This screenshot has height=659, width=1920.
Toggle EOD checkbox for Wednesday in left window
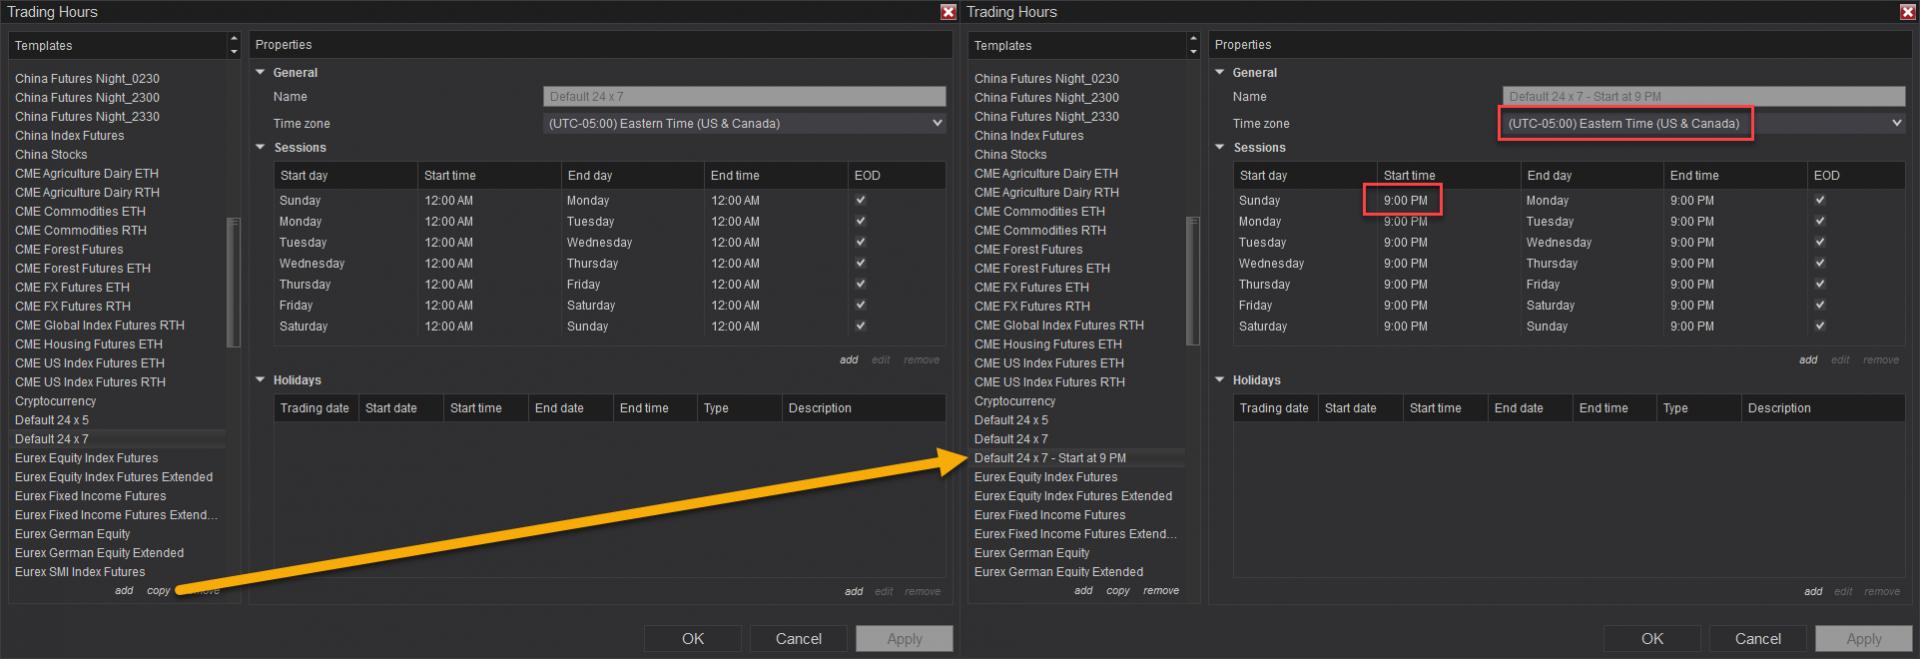pos(861,263)
